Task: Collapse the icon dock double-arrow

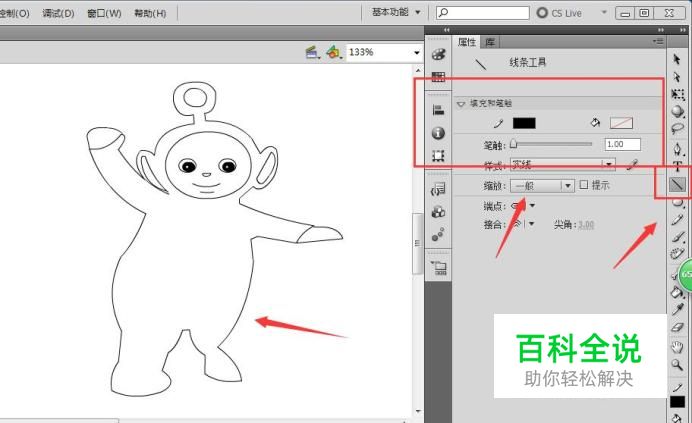Action: pyautogui.click(x=447, y=30)
